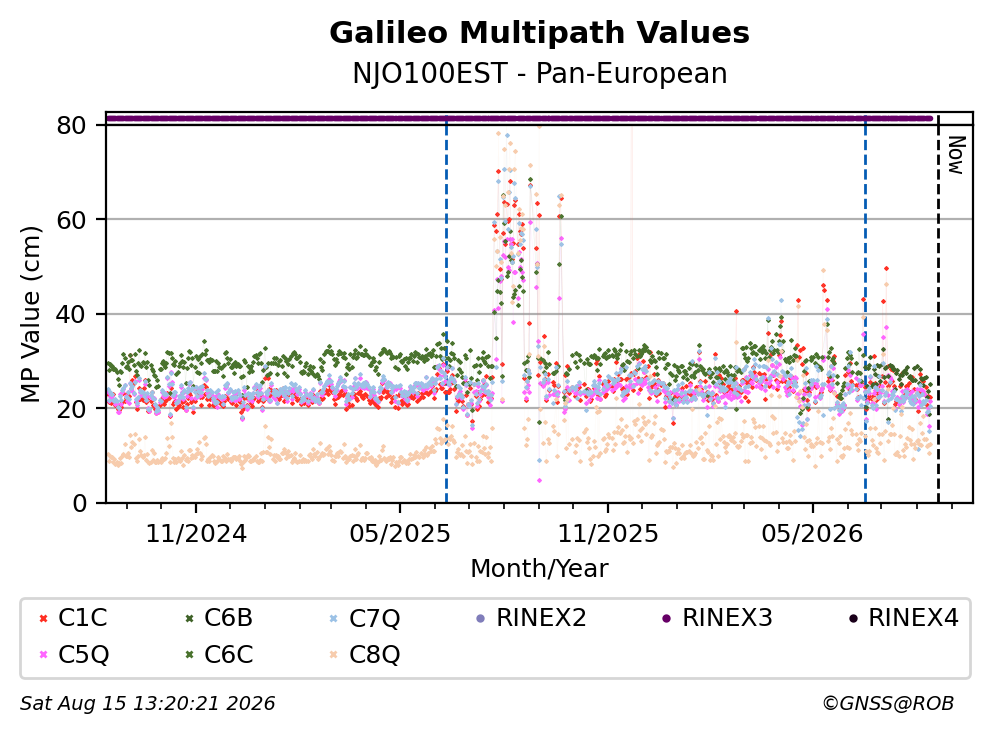Click the RINEX2 legend entry
Viewport: 992px width, 734px height.
pyautogui.click(x=530, y=618)
